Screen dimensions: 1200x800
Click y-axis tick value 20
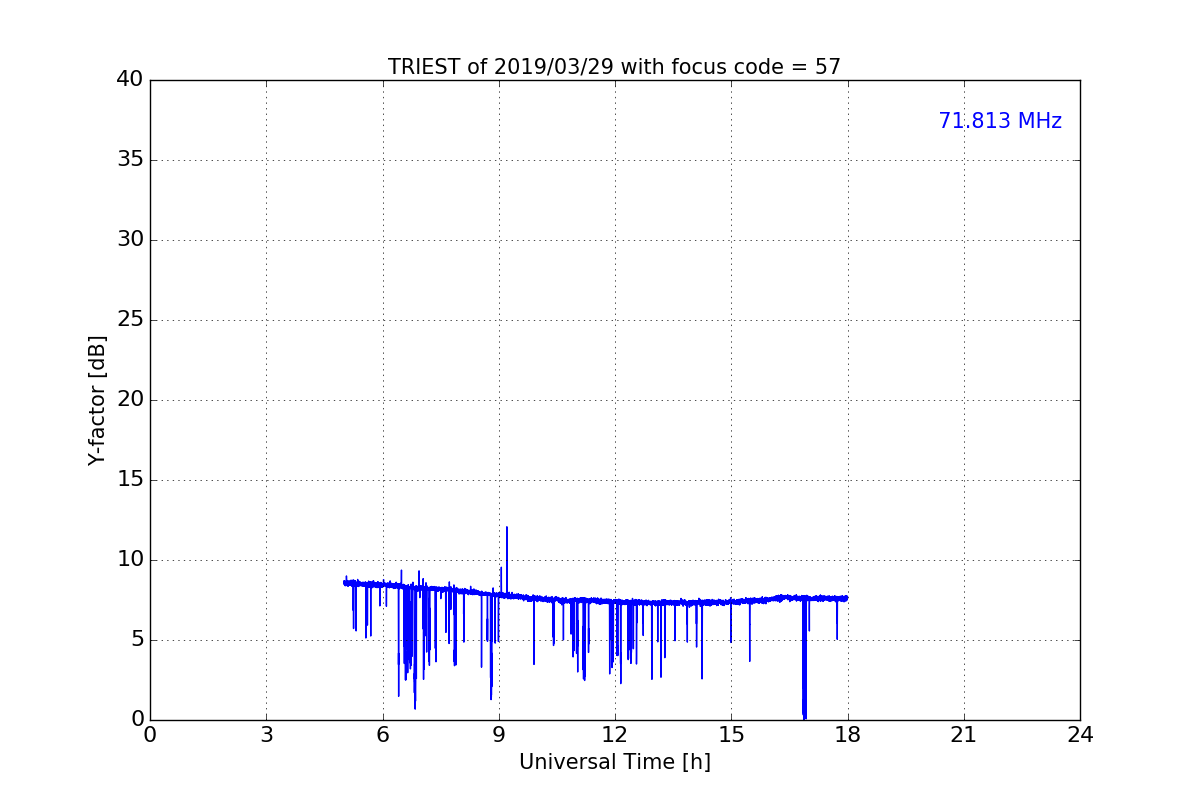point(130,400)
